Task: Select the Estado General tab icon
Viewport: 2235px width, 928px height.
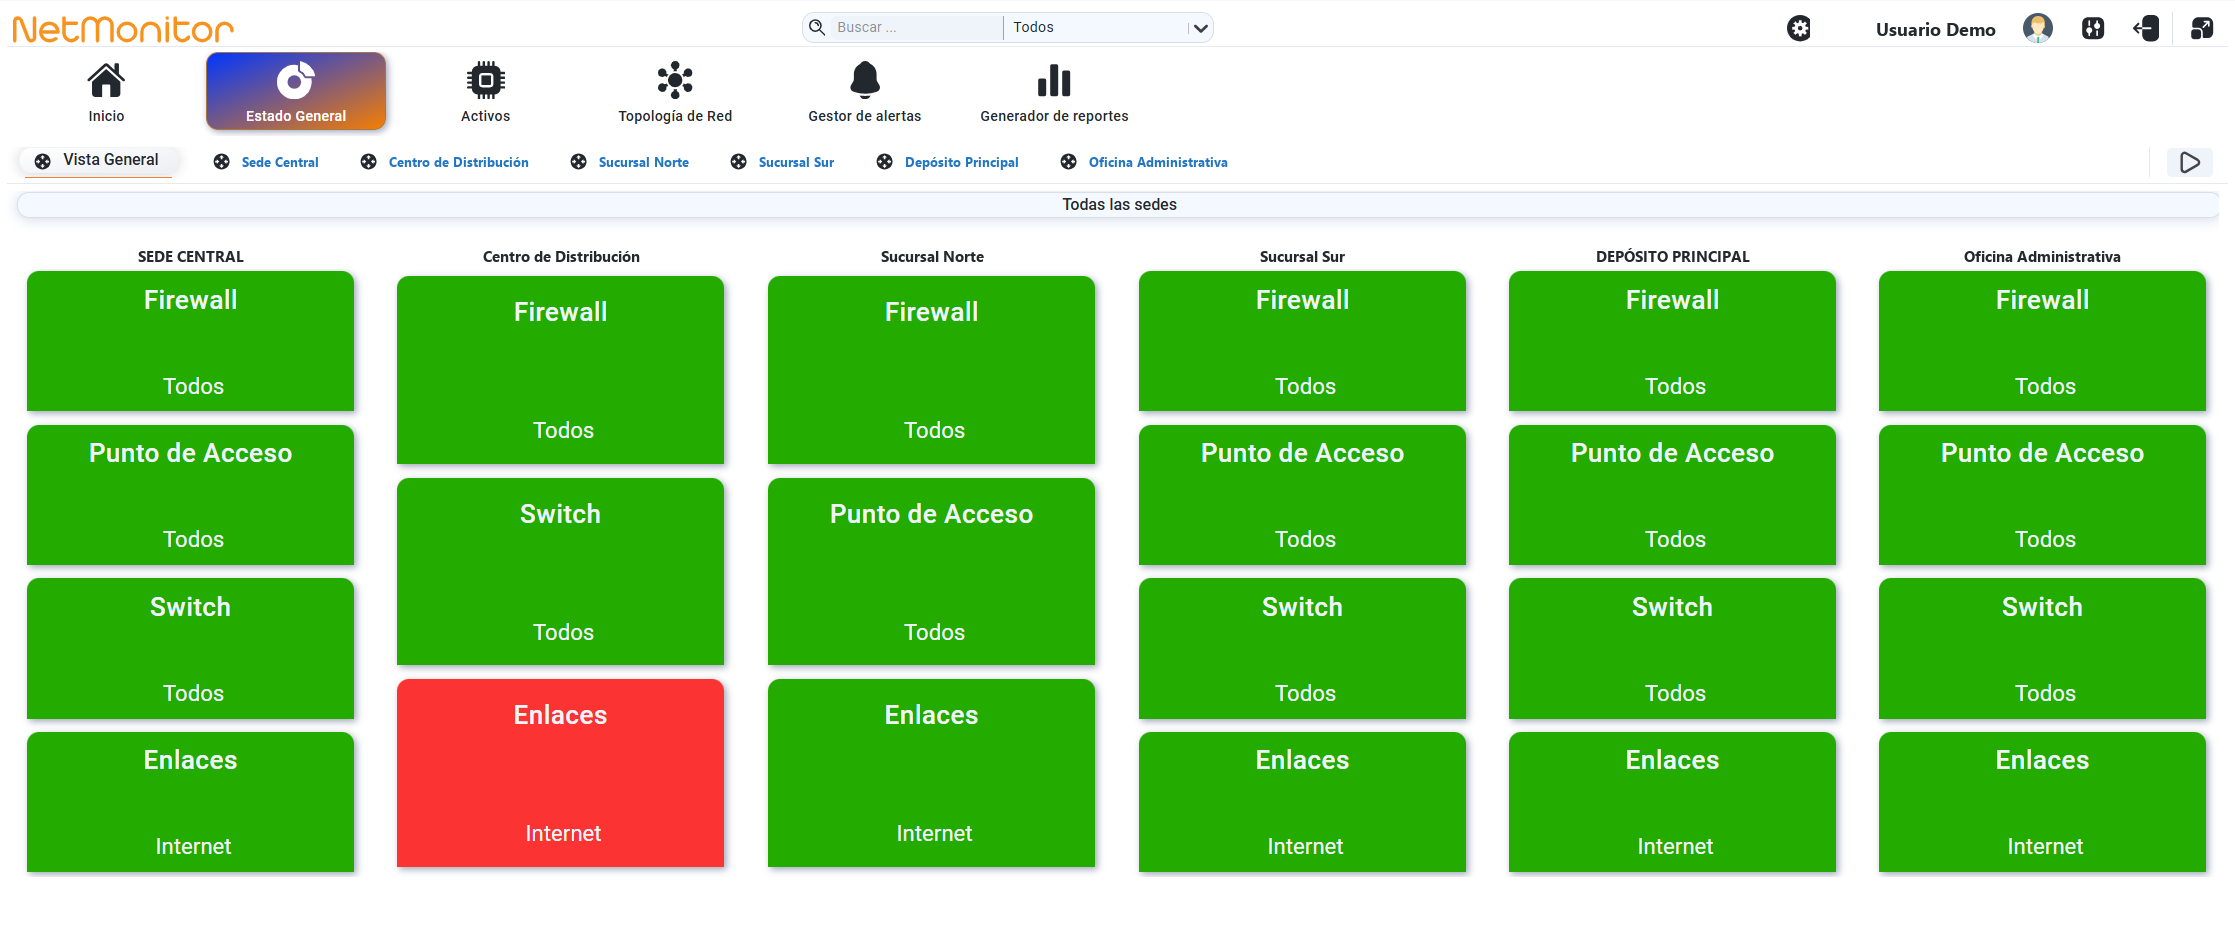Action: point(296,80)
